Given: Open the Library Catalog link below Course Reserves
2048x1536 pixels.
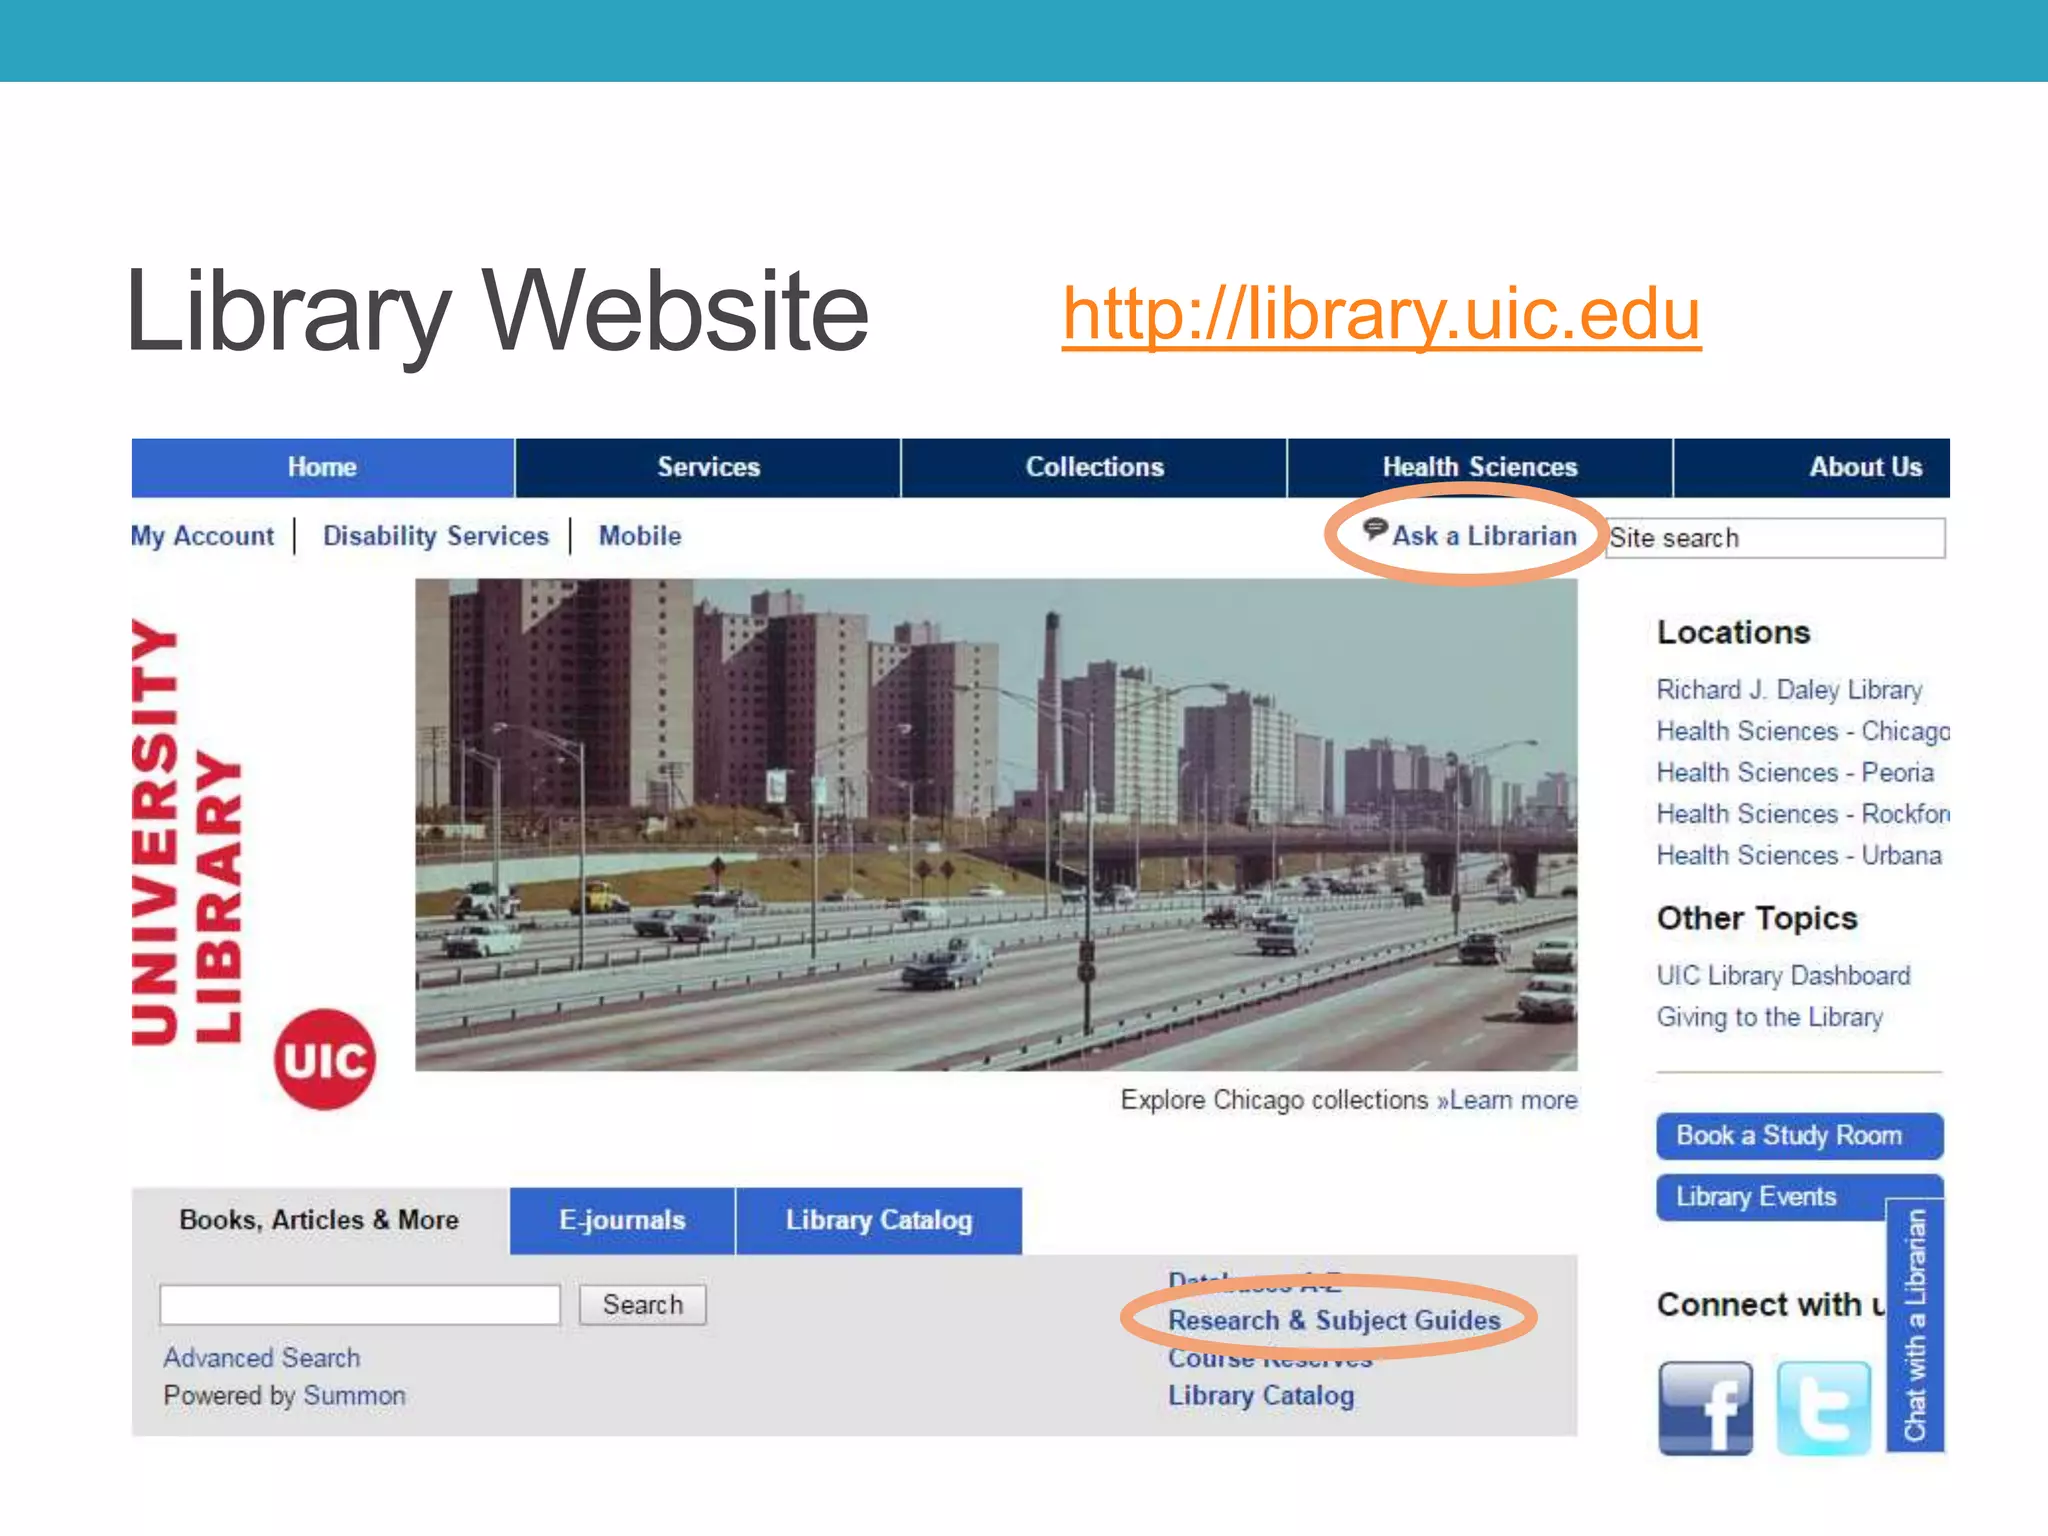Looking at the screenshot, I should [1261, 1395].
